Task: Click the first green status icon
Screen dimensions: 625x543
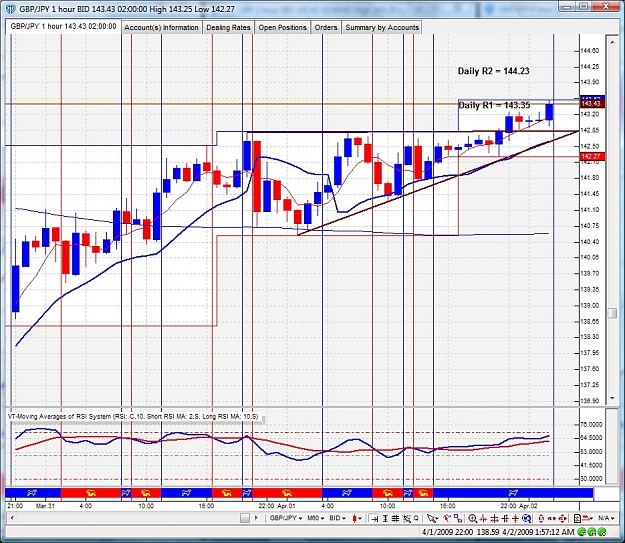Action: pos(582,532)
